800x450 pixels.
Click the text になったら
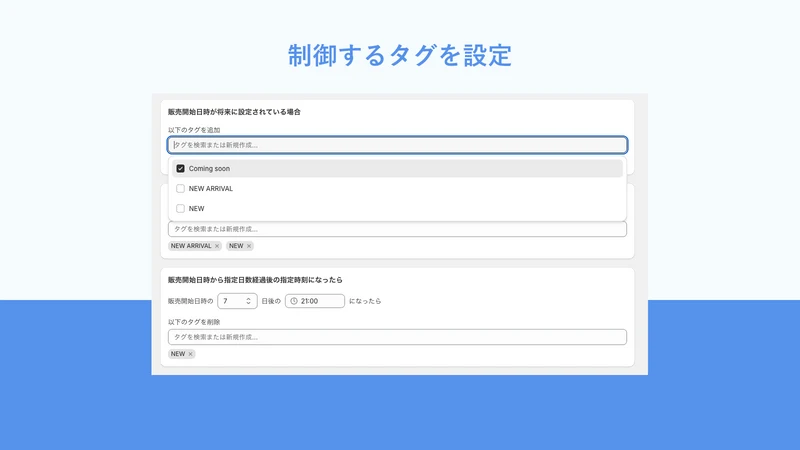click(x=365, y=301)
